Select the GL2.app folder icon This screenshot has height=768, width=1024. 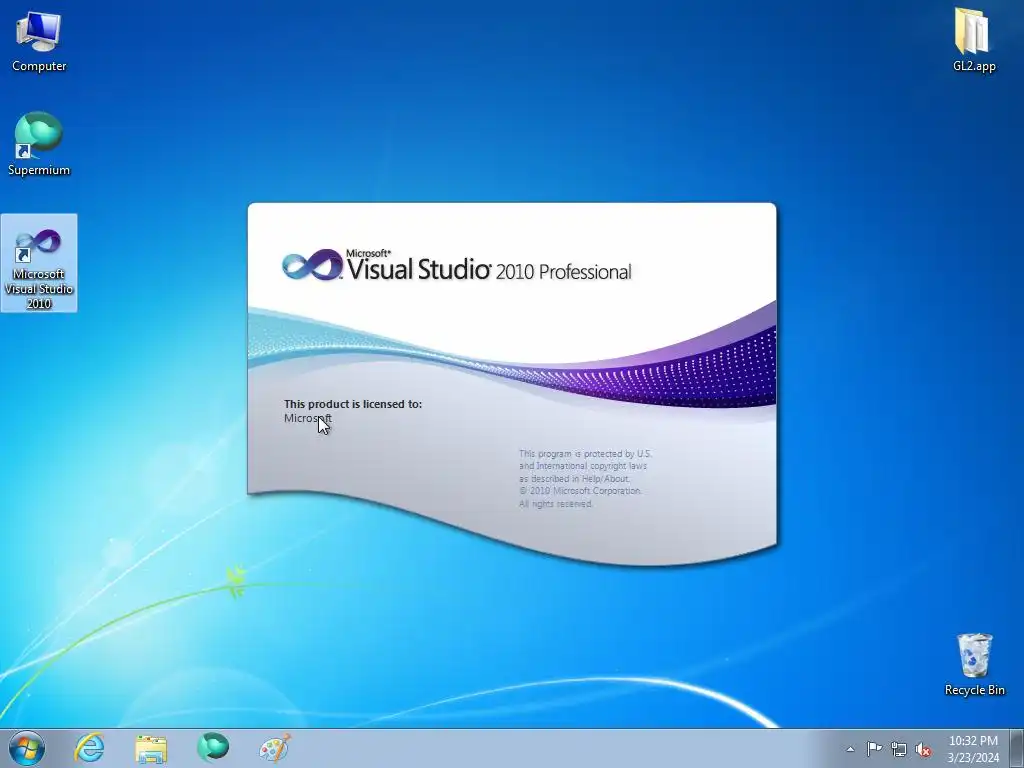[x=974, y=39]
